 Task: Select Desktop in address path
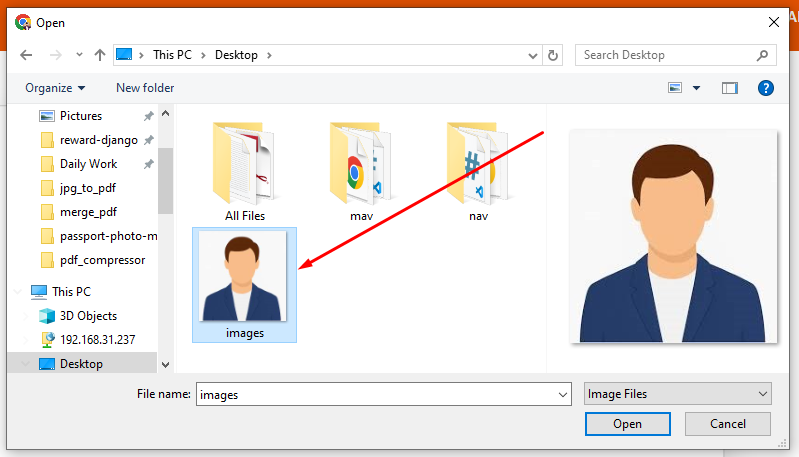click(x=236, y=55)
